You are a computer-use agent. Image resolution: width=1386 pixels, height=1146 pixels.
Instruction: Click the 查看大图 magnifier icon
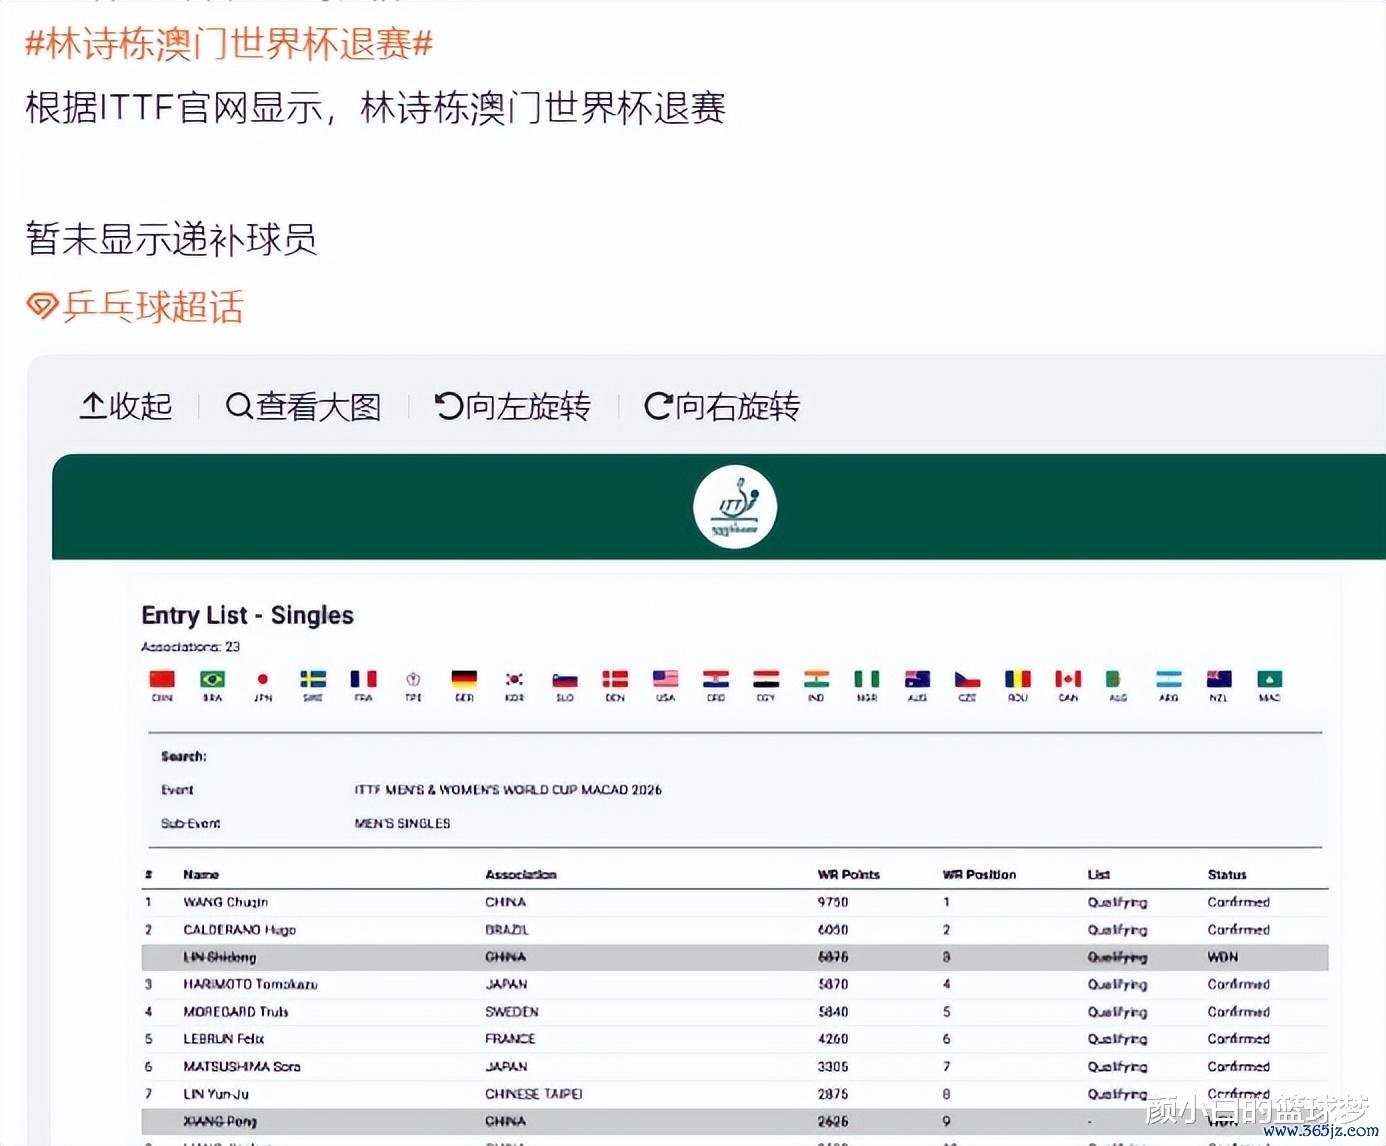[x=239, y=406]
